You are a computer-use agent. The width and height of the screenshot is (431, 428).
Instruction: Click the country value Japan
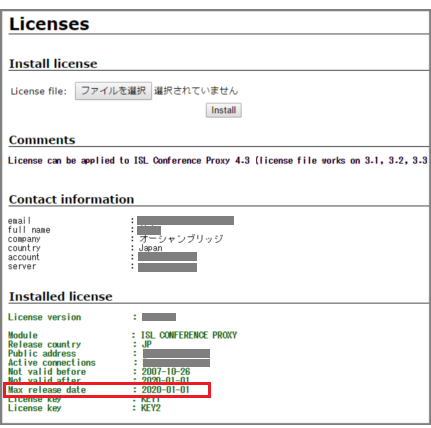click(x=151, y=248)
